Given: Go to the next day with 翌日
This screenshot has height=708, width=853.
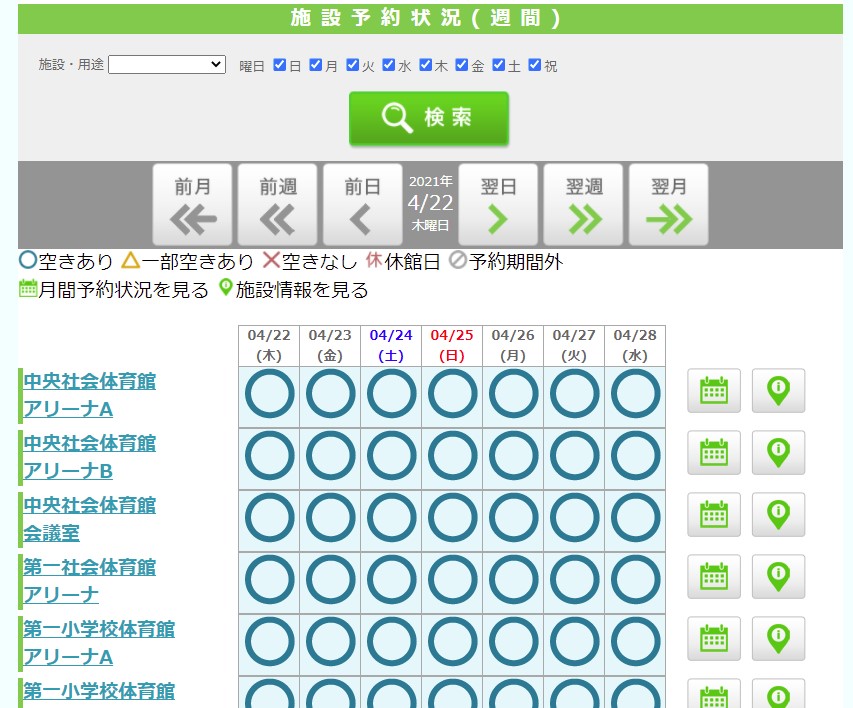Looking at the screenshot, I should tap(497, 205).
